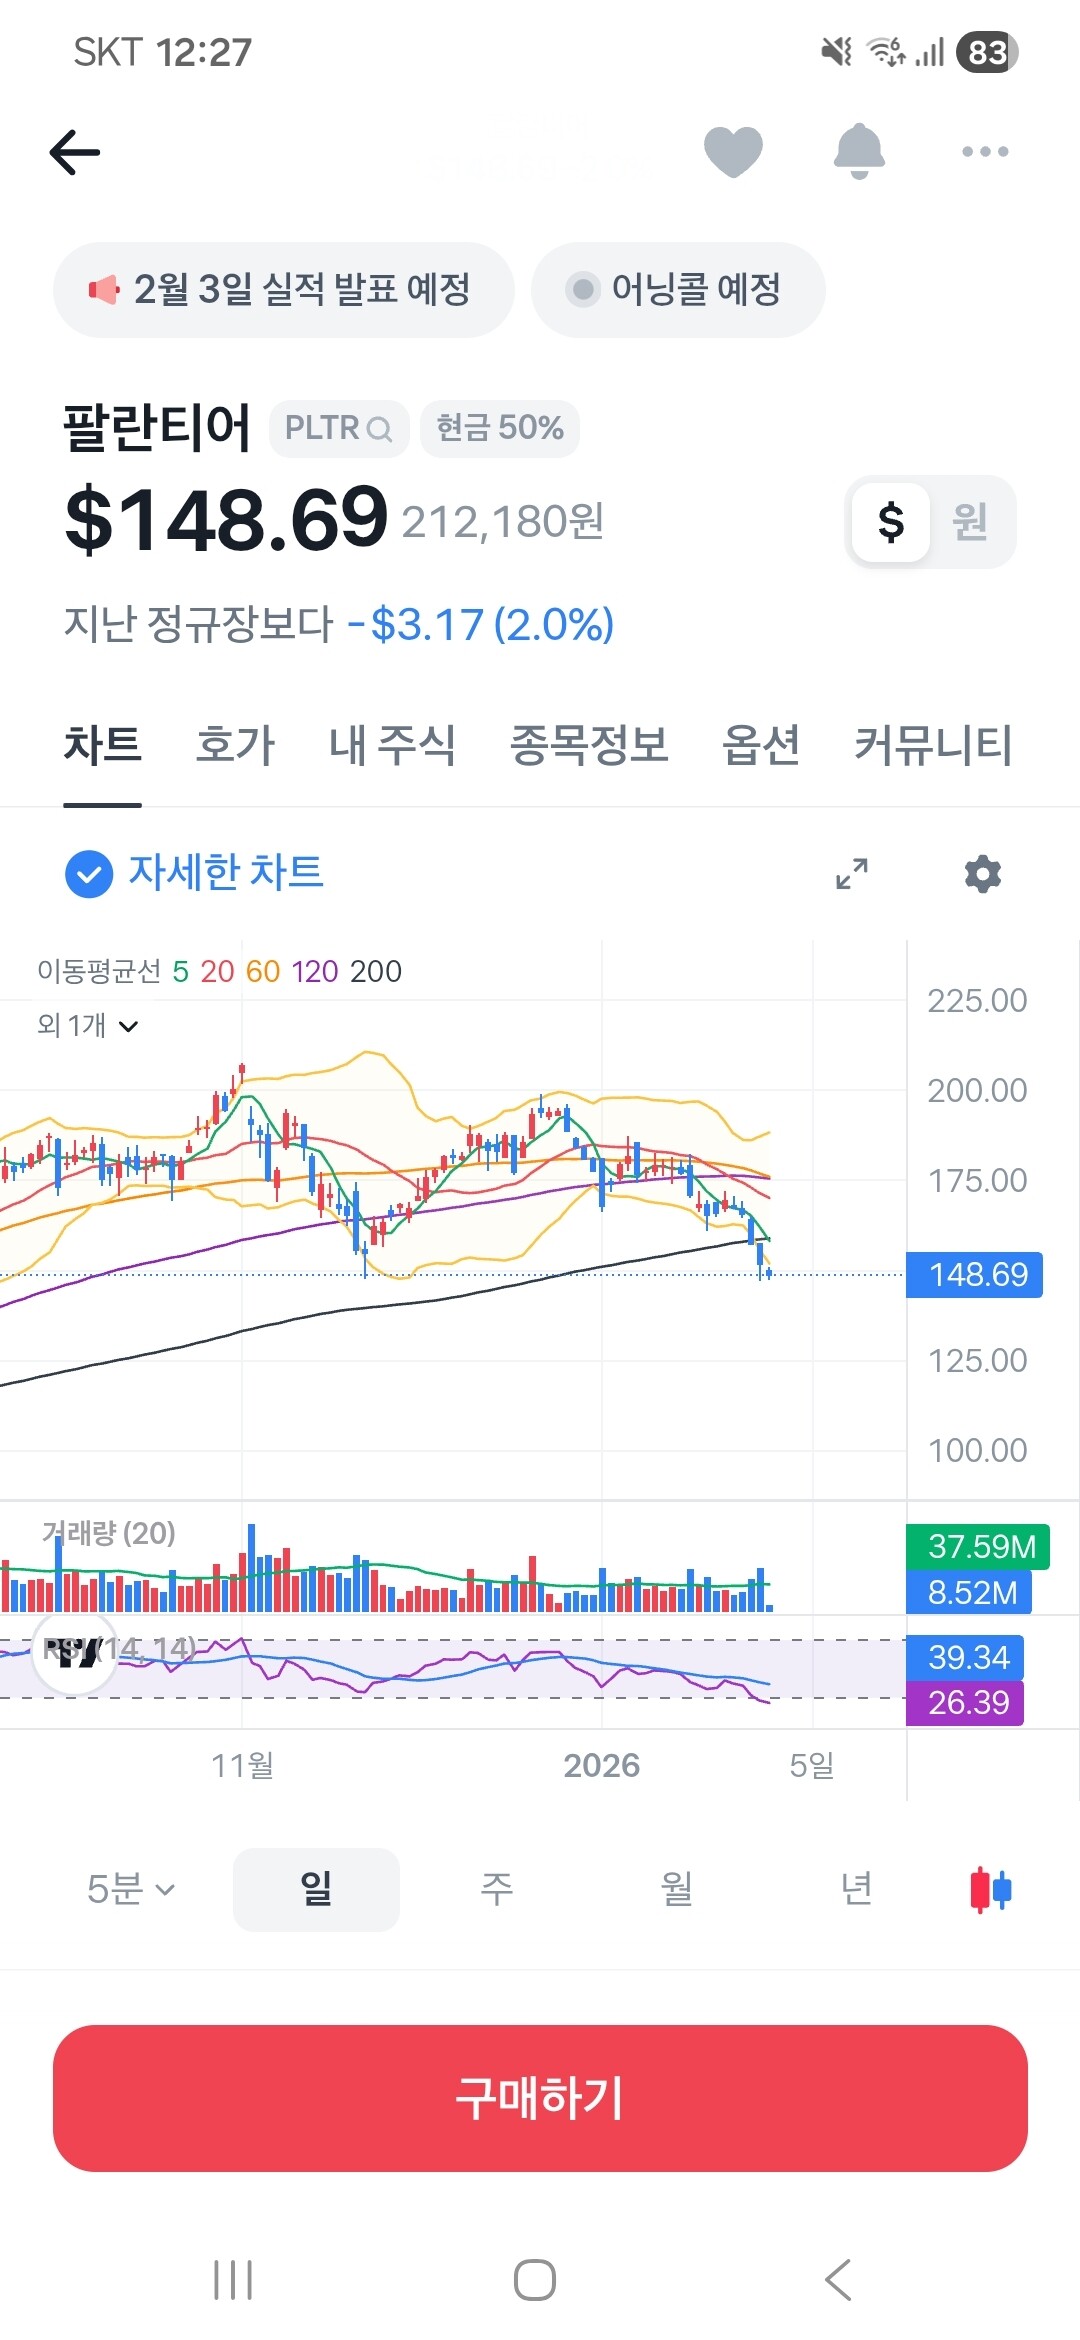
Task: Tap the 148.69 current price marker
Action: click(x=974, y=1275)
